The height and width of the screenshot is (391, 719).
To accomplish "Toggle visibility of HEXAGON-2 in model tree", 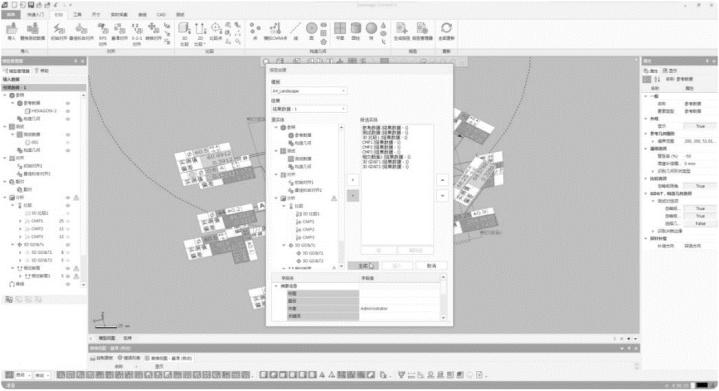I will [x=68, y=111].
